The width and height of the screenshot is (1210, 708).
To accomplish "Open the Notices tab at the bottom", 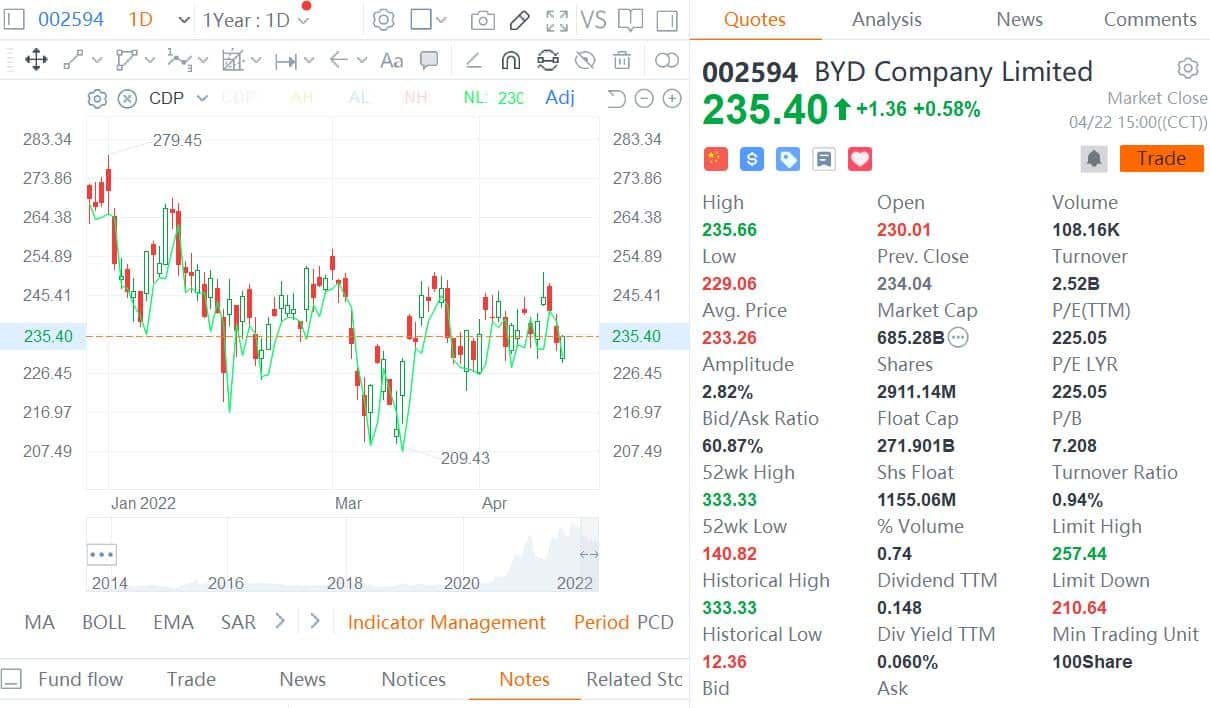I will coord(413,679).
